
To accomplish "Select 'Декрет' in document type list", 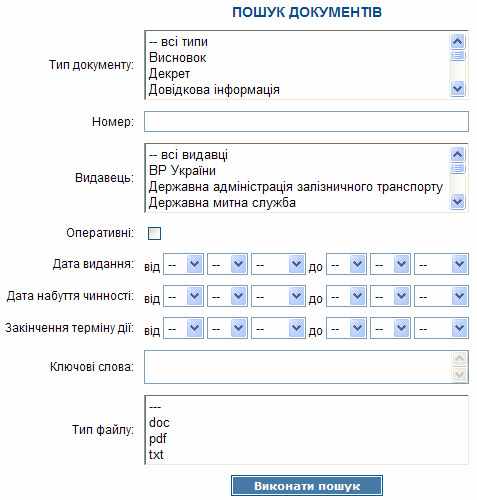I will pyautogui.click(x=169, y=74).
